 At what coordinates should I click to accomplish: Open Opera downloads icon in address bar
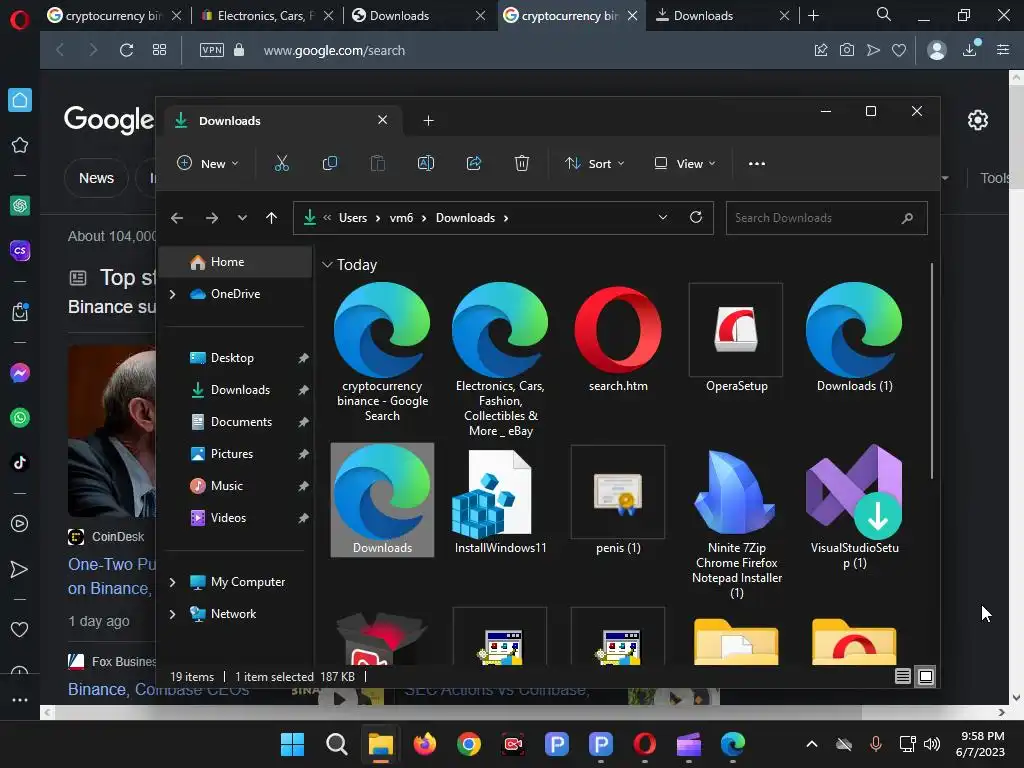click(x=970, y=49)
